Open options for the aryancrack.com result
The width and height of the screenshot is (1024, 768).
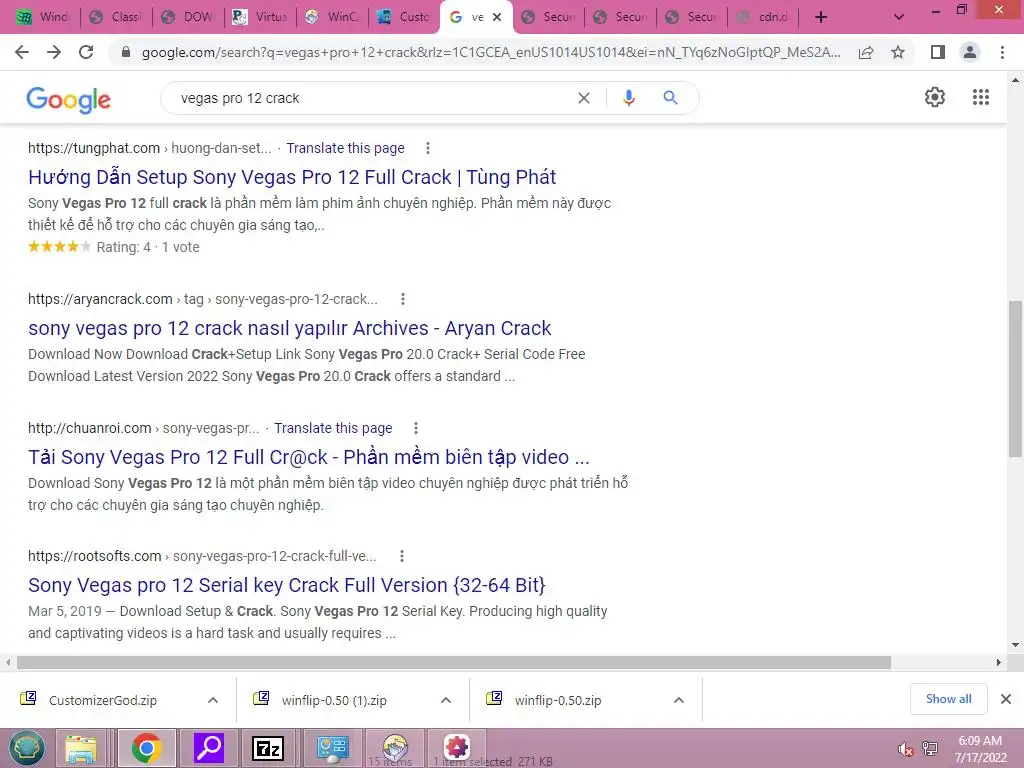[403, 299]
